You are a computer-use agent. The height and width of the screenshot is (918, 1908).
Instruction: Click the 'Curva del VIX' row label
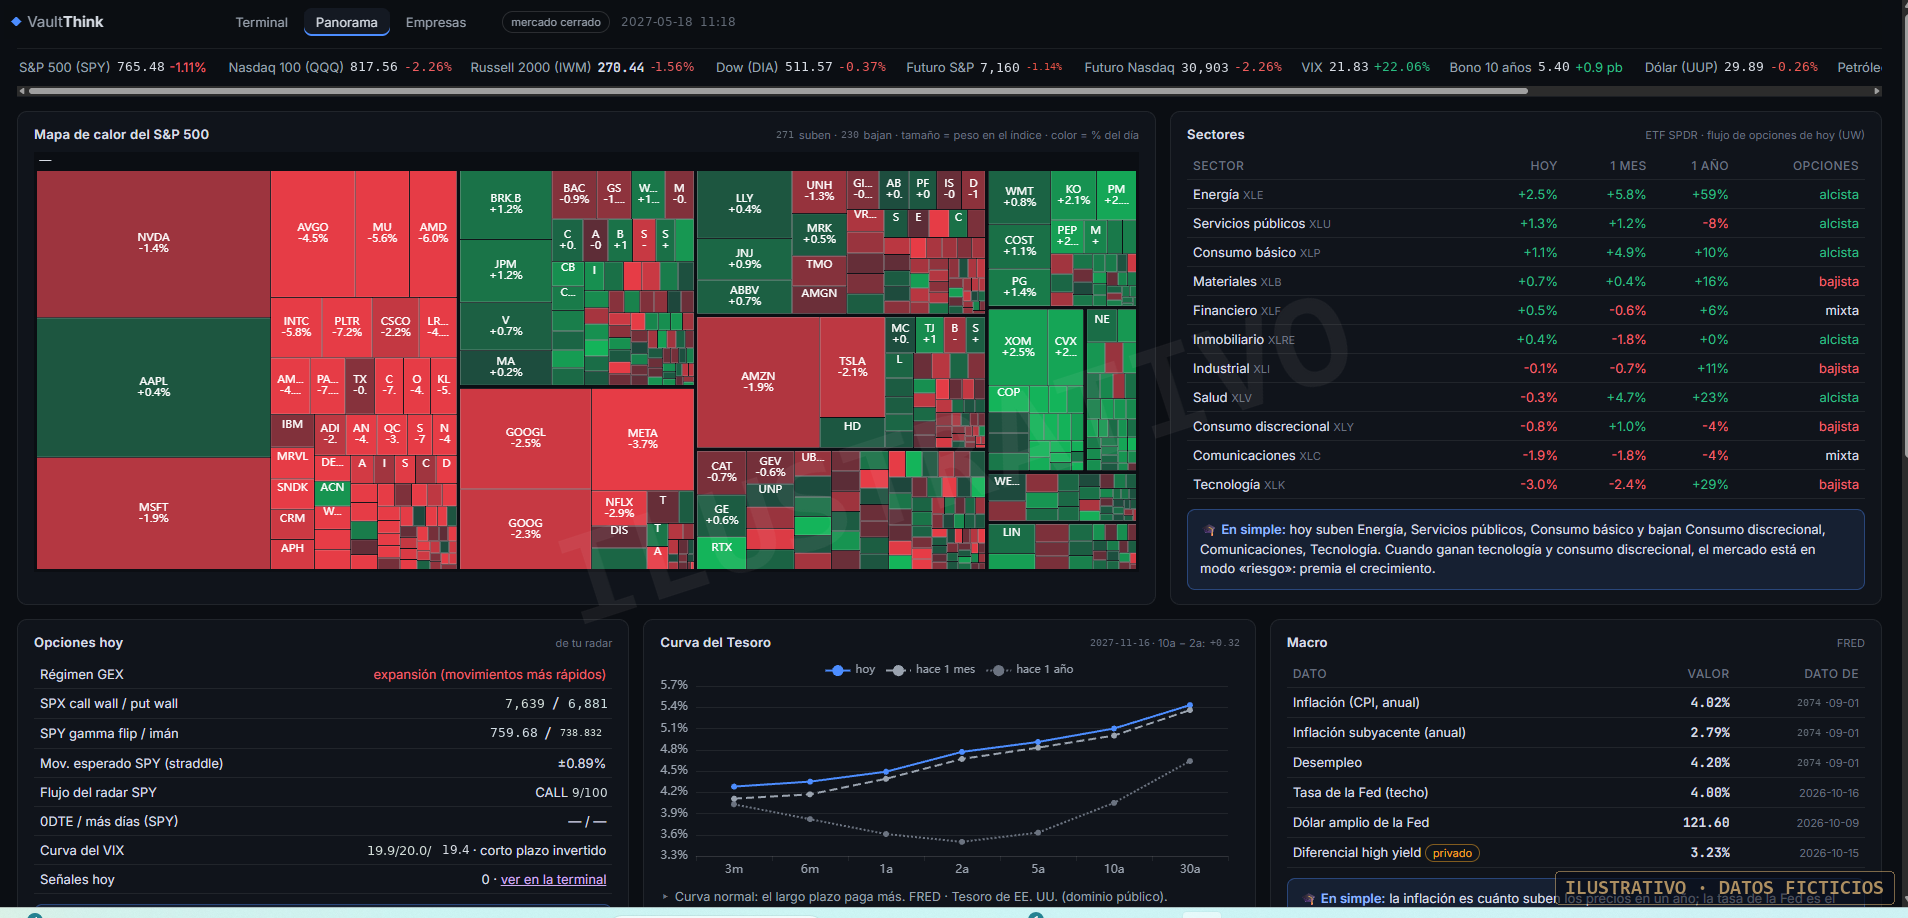coord(82,851)
